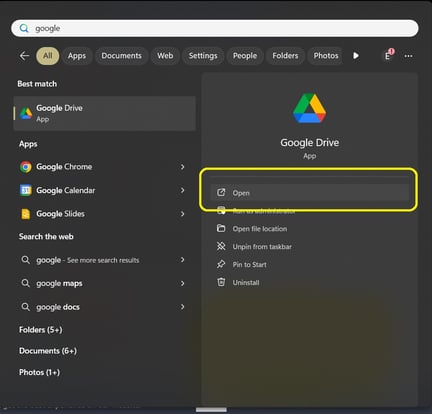Image resolution: width=432 pixels, height=414 pixels.
Task: Switch to the Documents filter tab
Action: (121, 56)
